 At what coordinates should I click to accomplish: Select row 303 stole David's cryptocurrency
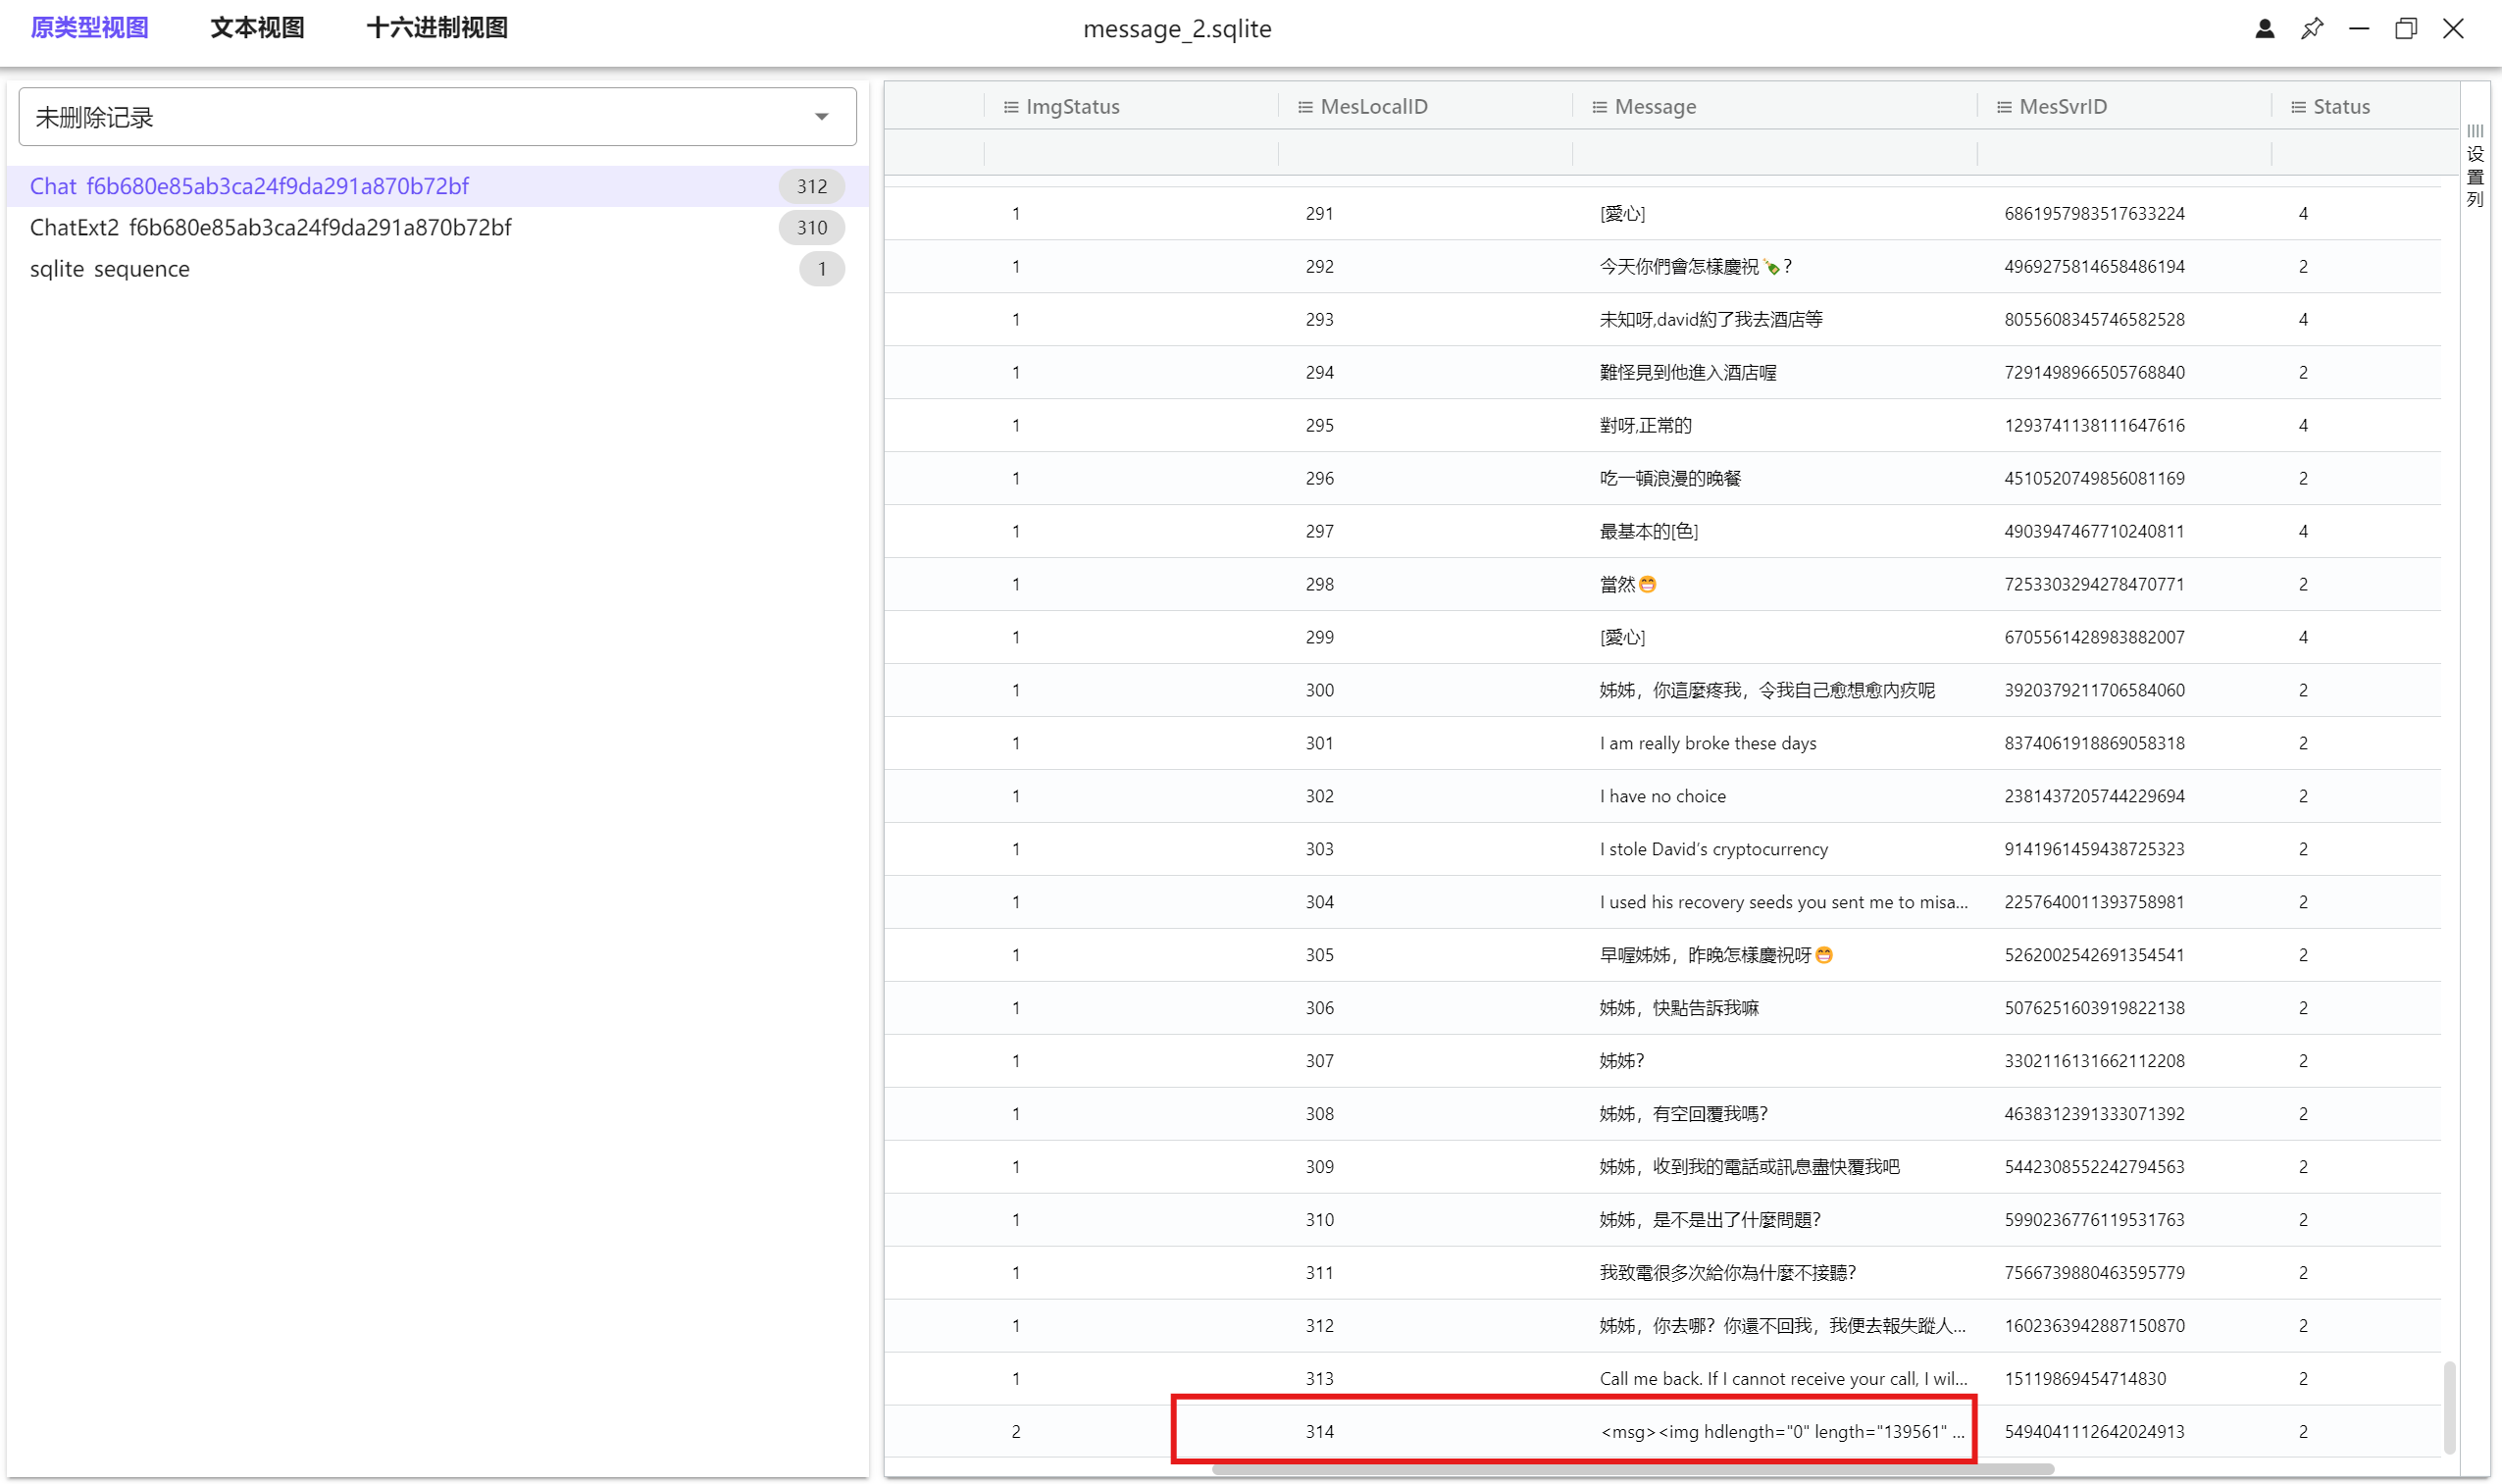pos(1713,849)
